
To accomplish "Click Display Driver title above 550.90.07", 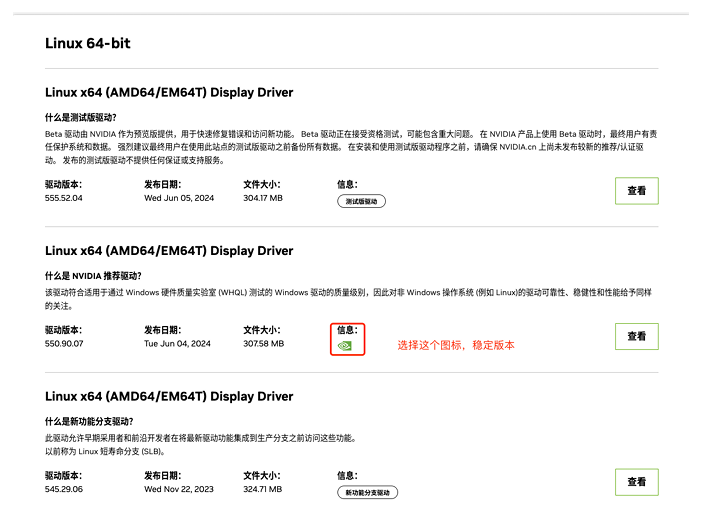I will coord(169,251).
